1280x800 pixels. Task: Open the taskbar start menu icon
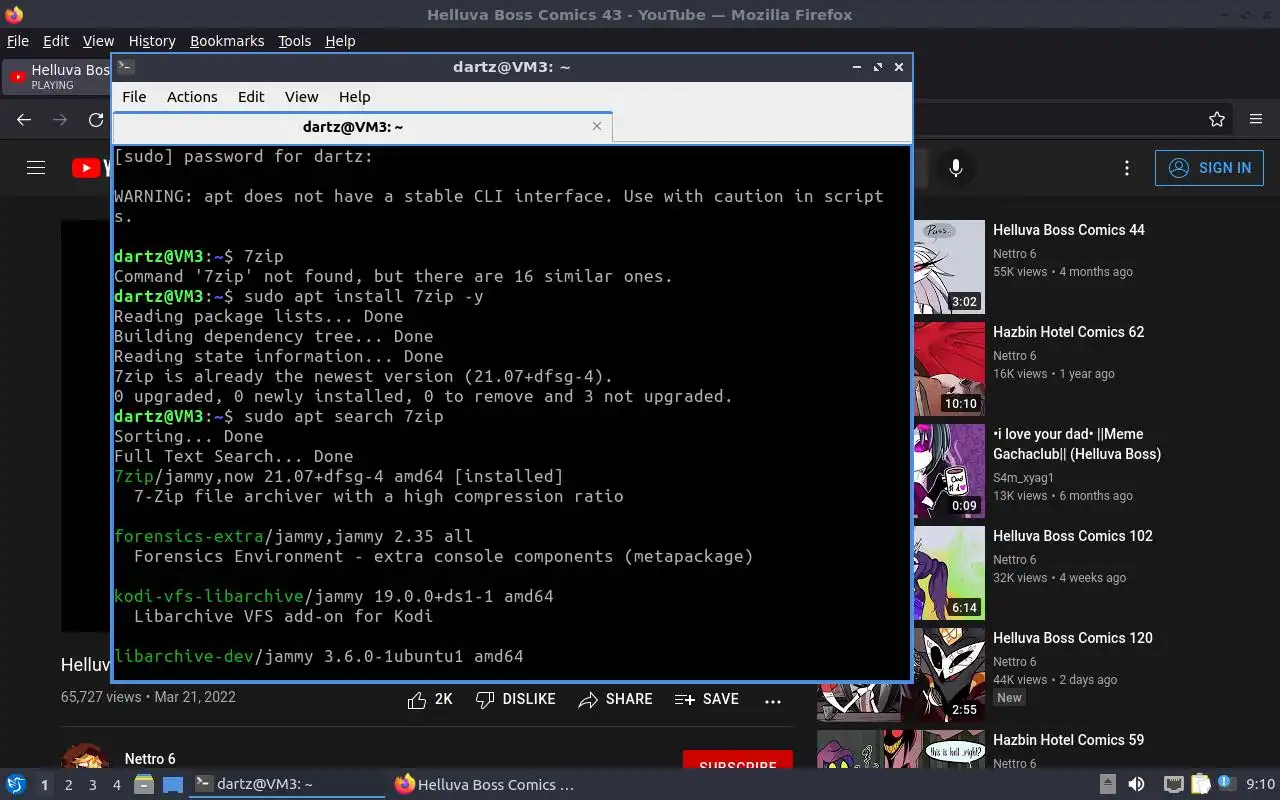[16, 785]
